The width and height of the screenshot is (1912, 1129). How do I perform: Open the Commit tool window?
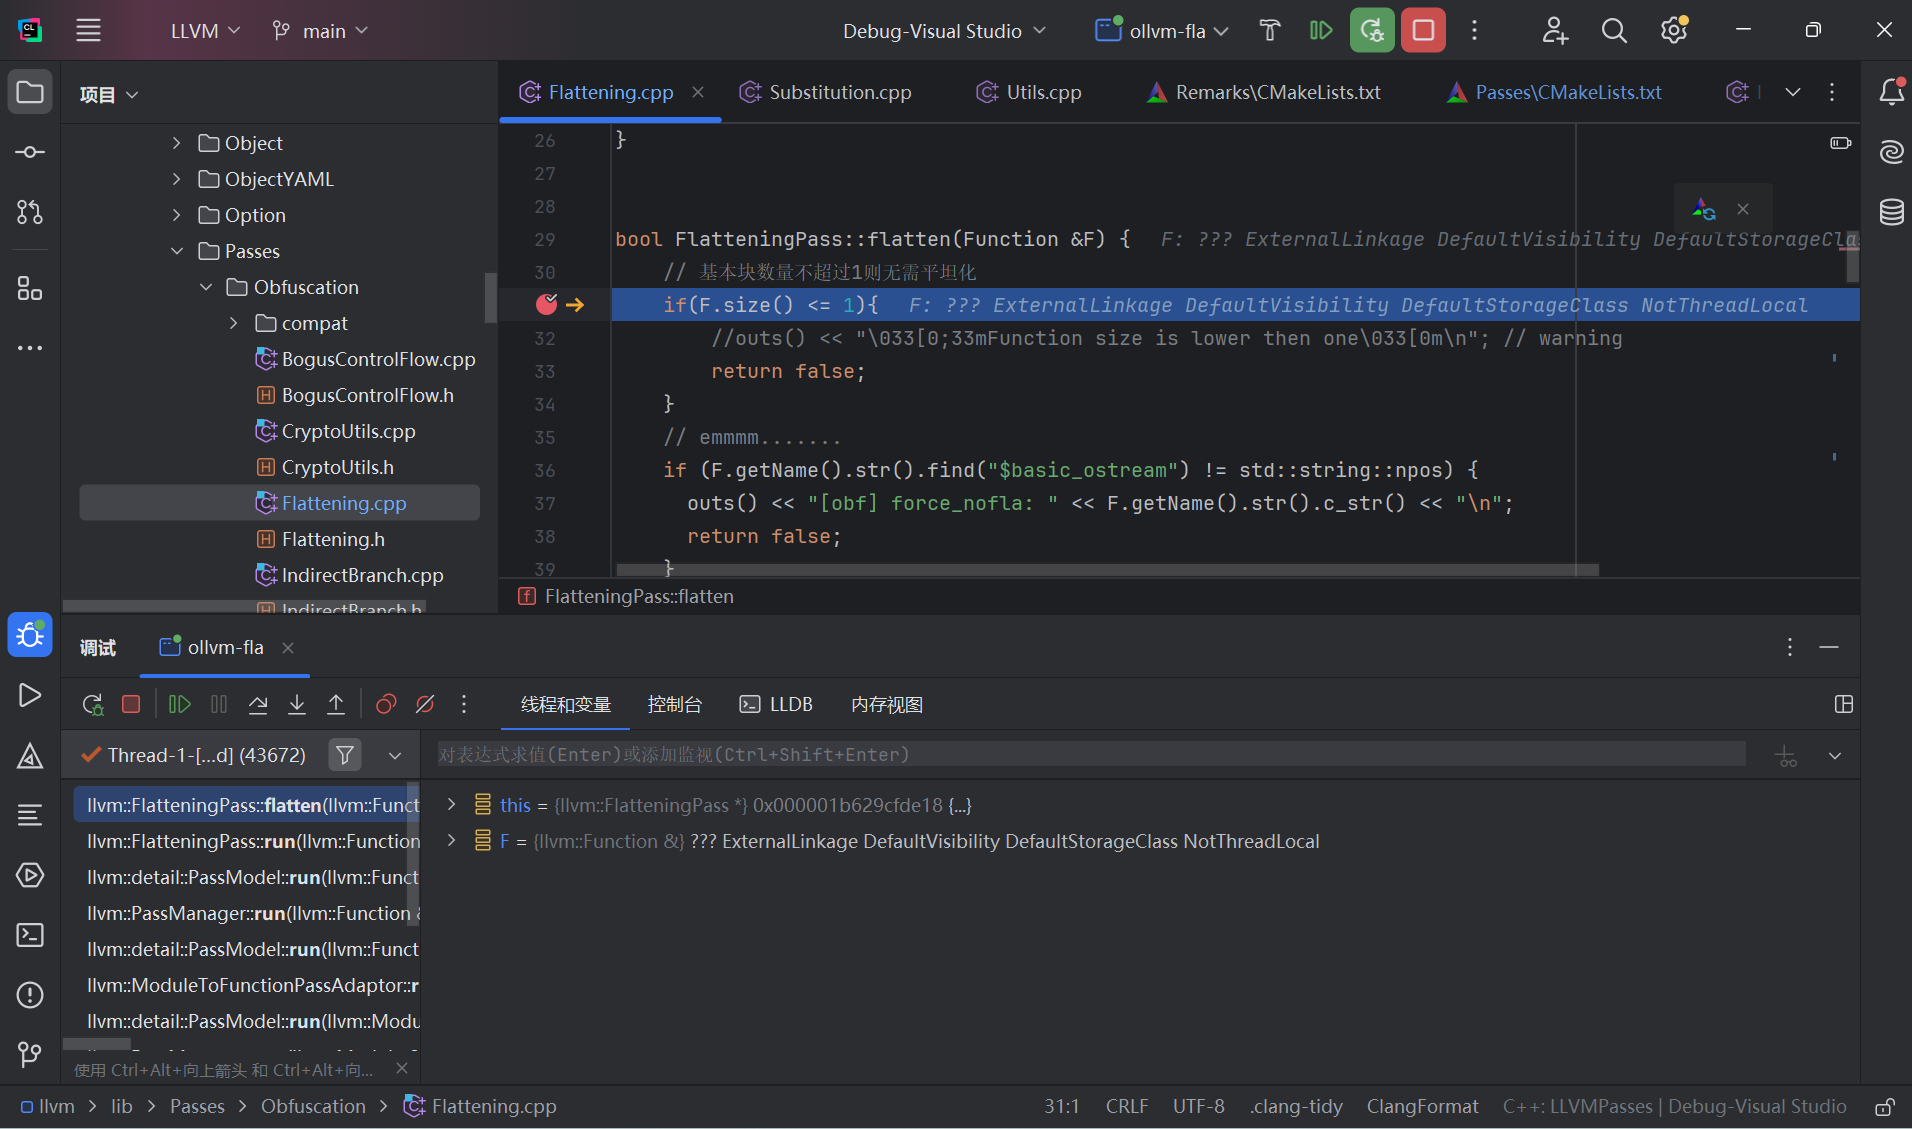click(x=30, y=152)
